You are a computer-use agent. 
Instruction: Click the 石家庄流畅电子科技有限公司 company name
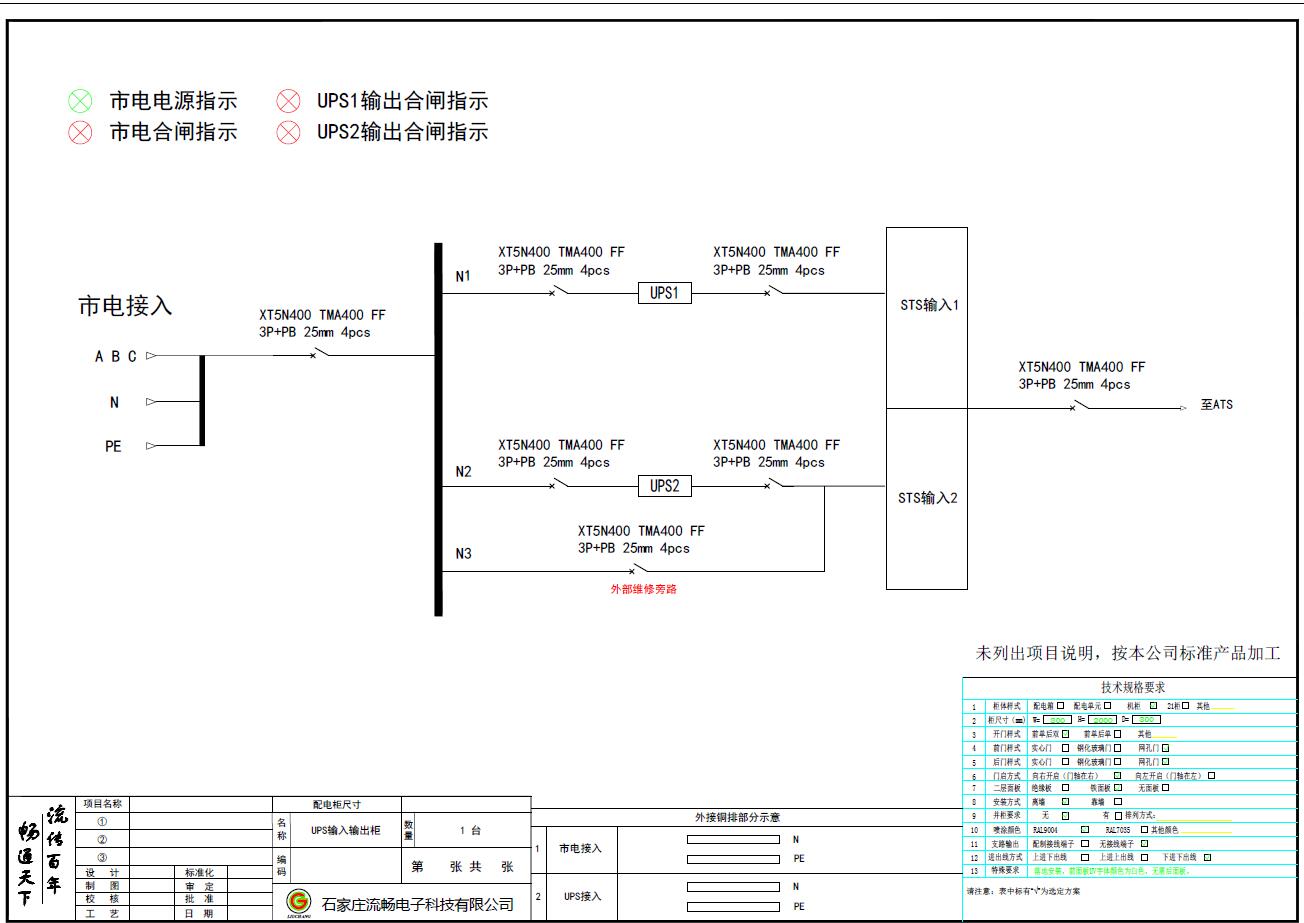tap(417, 904)
